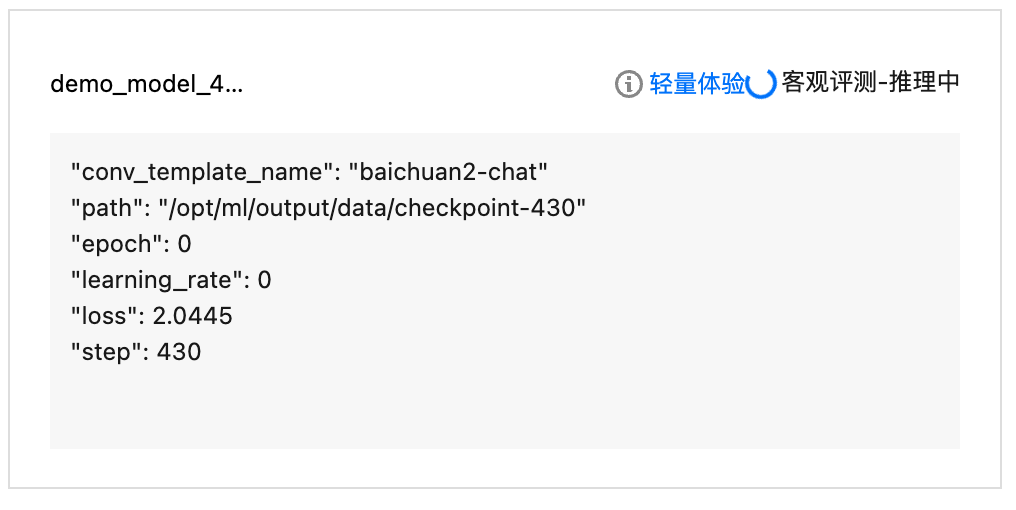Click the epoch value 0
This screenshot has height=510, width=1016.
tap(185, 244)
